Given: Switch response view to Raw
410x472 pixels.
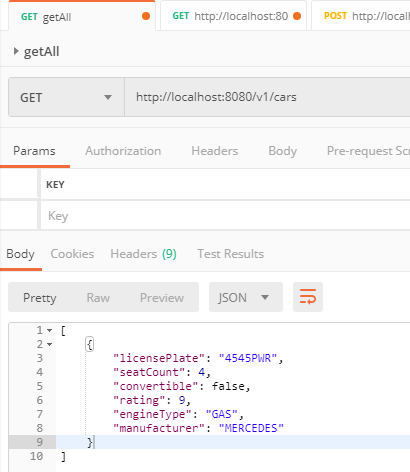Looking at the screenshot, I should [98, 298].
